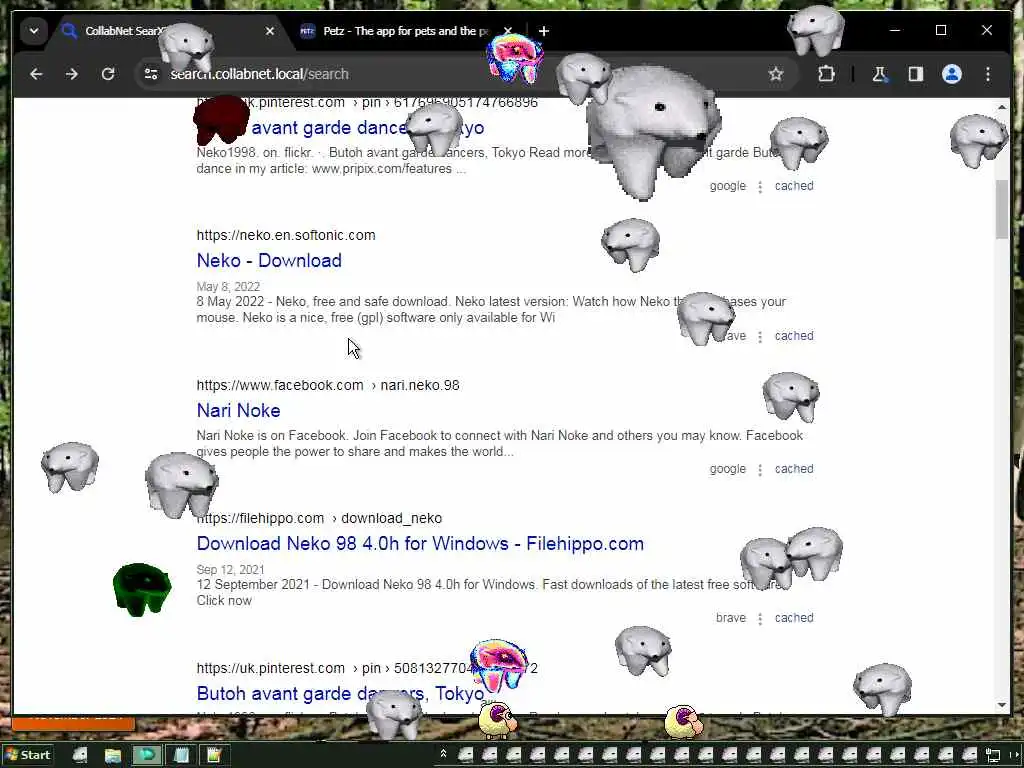Go back to the previous page

click(x=36, y=74)
